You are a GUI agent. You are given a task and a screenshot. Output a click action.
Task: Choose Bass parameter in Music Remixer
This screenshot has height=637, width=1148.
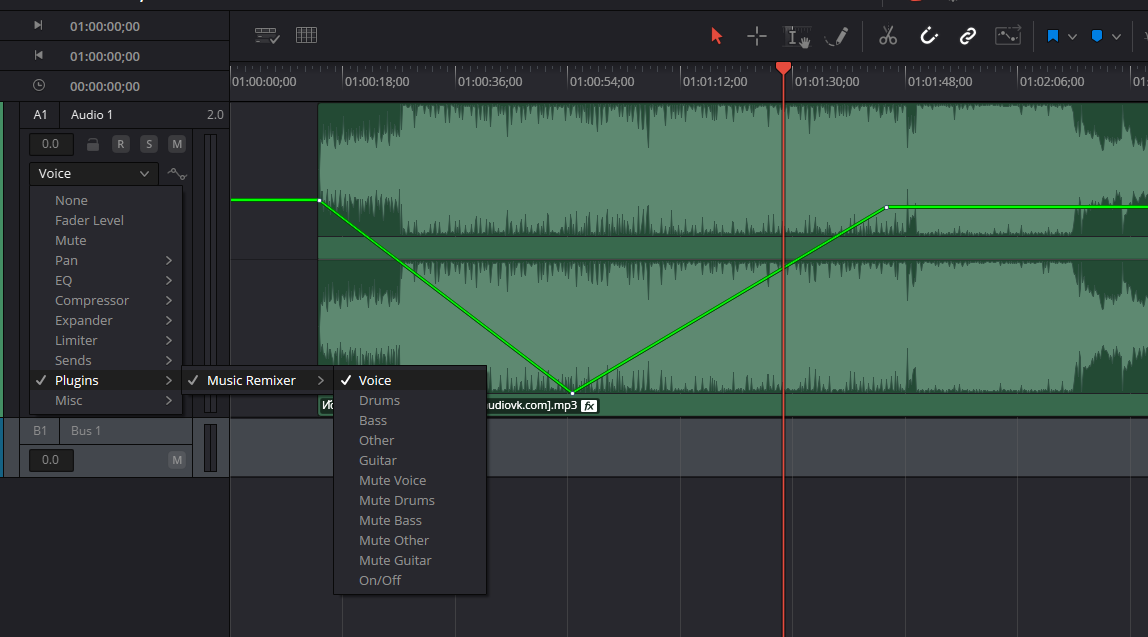pyautogui.click(x=410, y=420)
